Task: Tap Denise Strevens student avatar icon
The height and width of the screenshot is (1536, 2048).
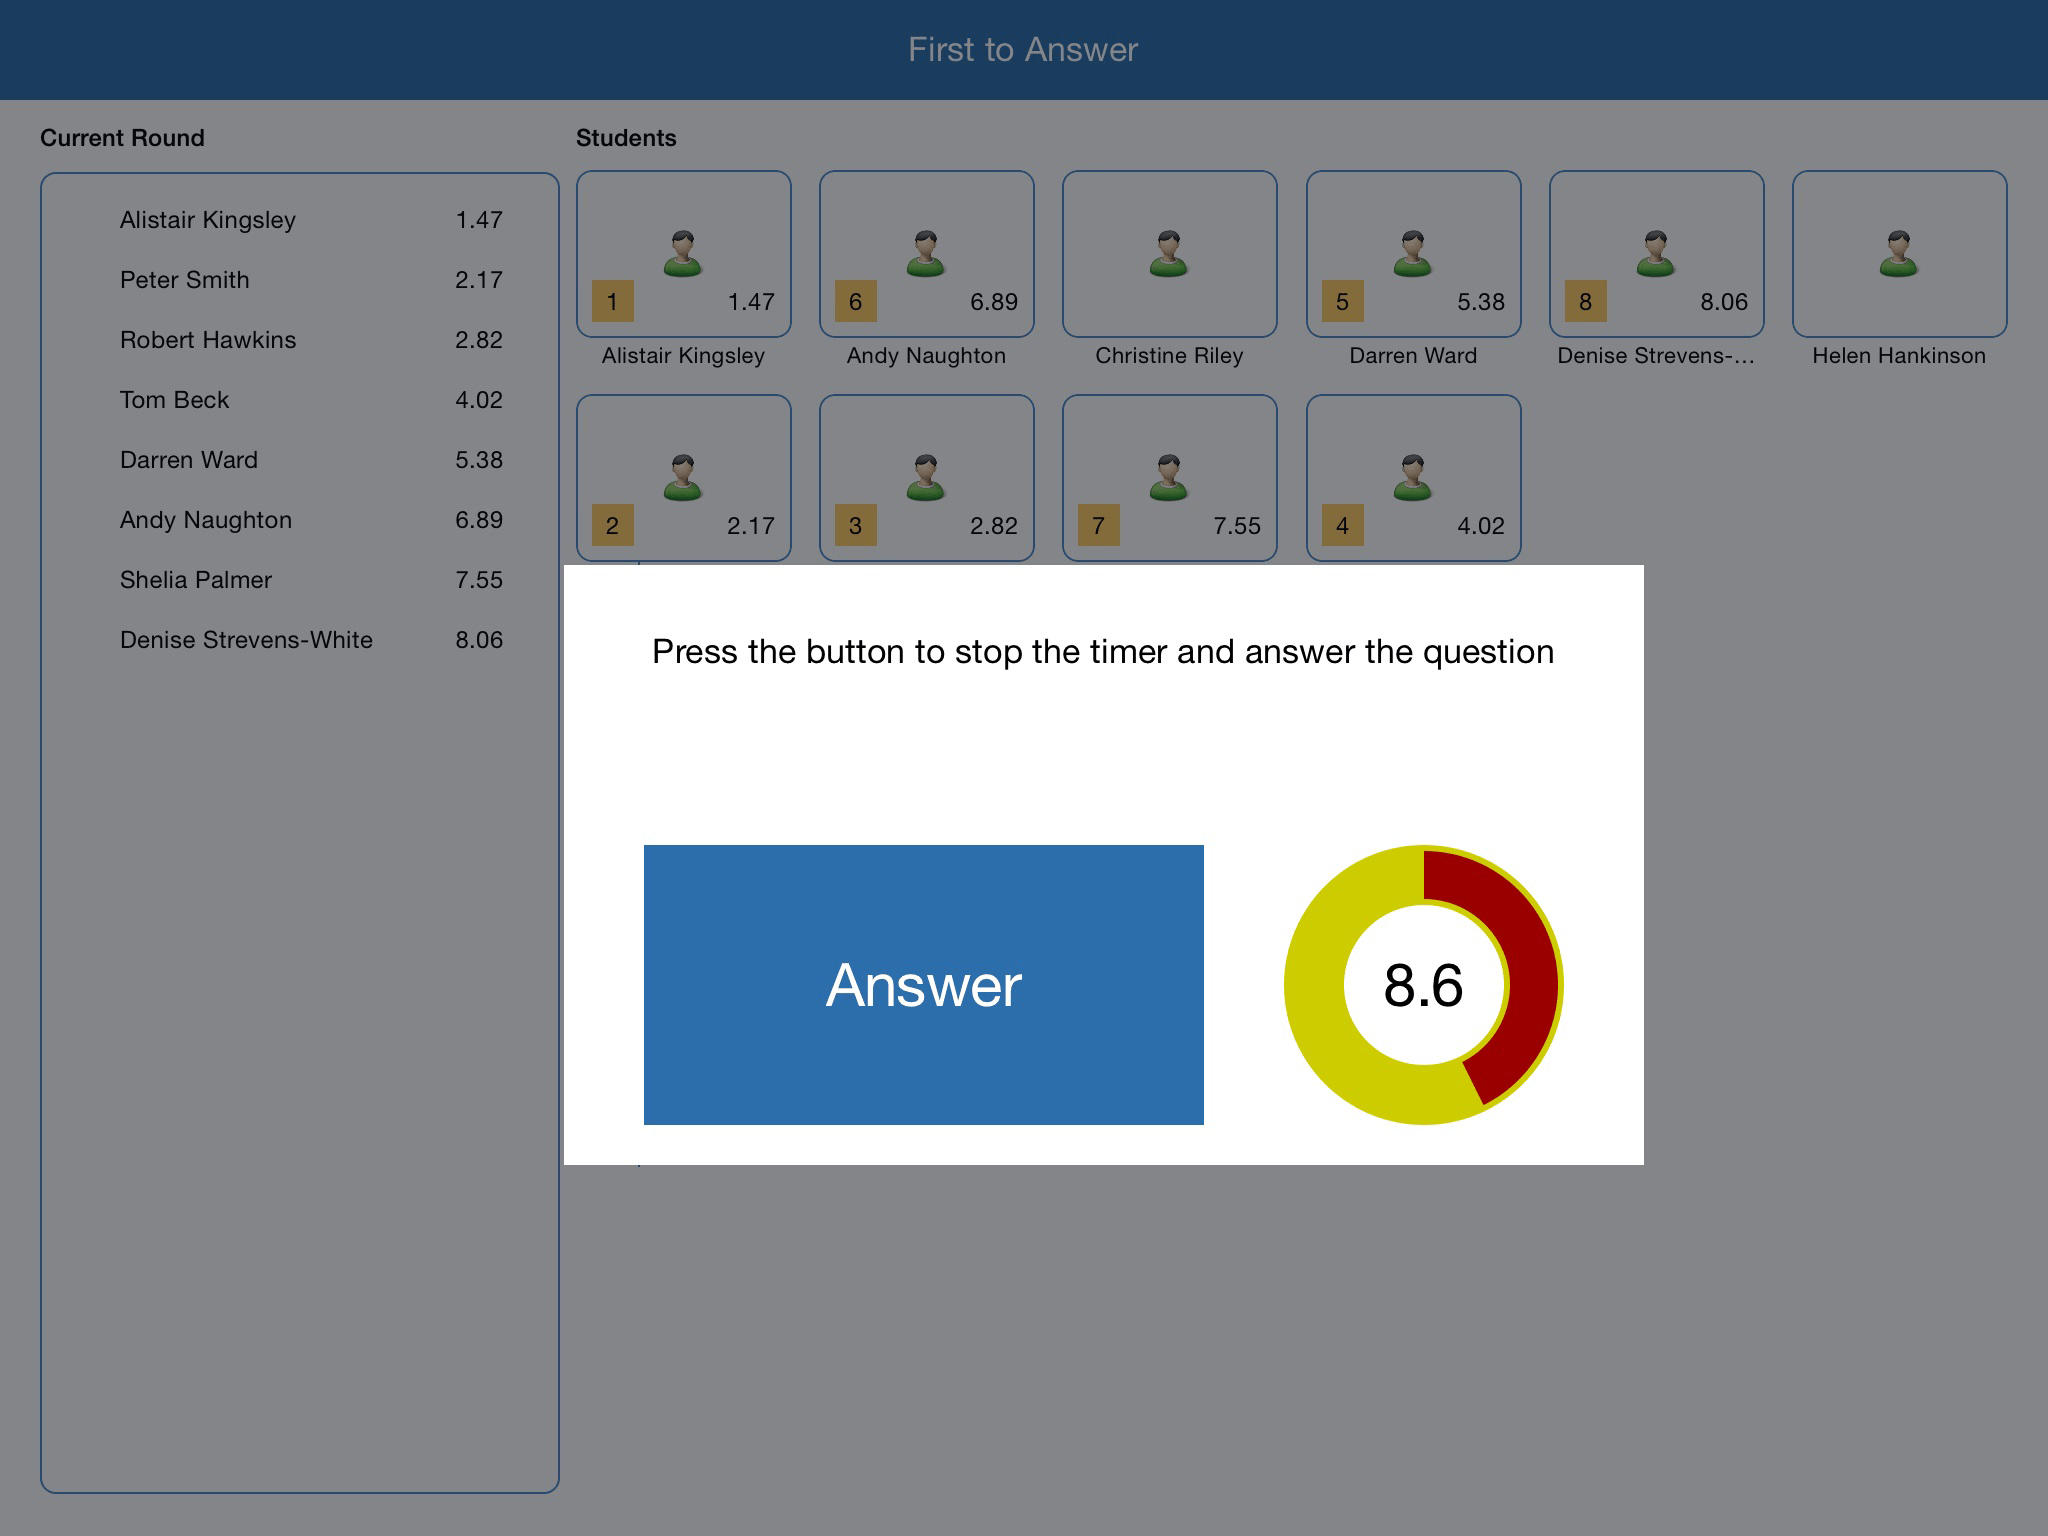Action: click(x=1656, y=253)
